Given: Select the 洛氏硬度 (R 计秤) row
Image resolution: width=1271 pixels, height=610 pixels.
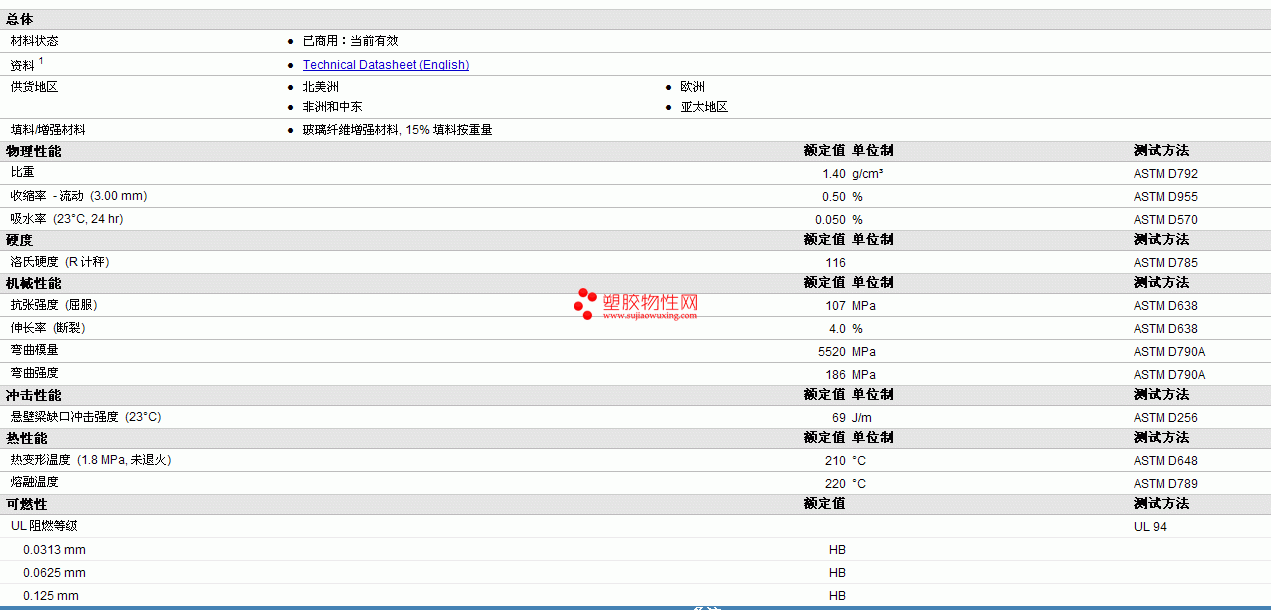Looking at the screenshot, I should coord(635,262).
